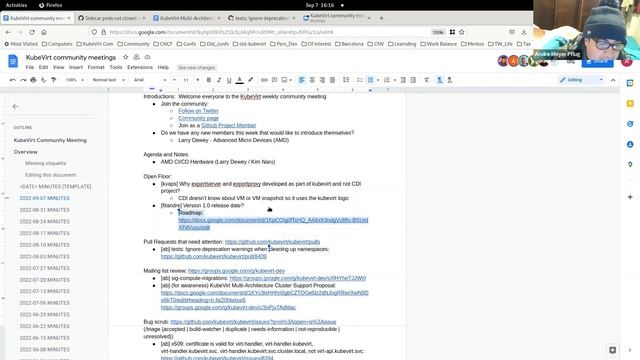This screenshot has width=640, height=360.
Task: Open the Github Project Member link
Action: pos(229,126)
